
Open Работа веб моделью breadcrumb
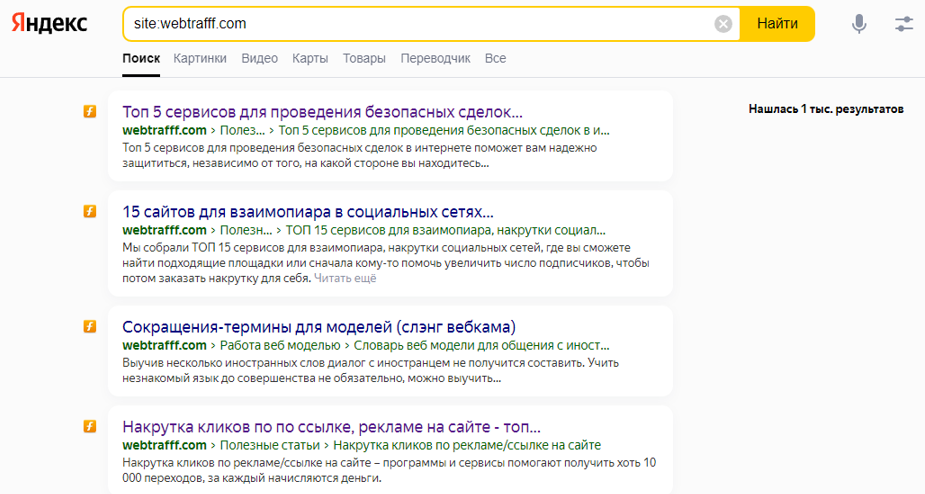tap(280, 345)
